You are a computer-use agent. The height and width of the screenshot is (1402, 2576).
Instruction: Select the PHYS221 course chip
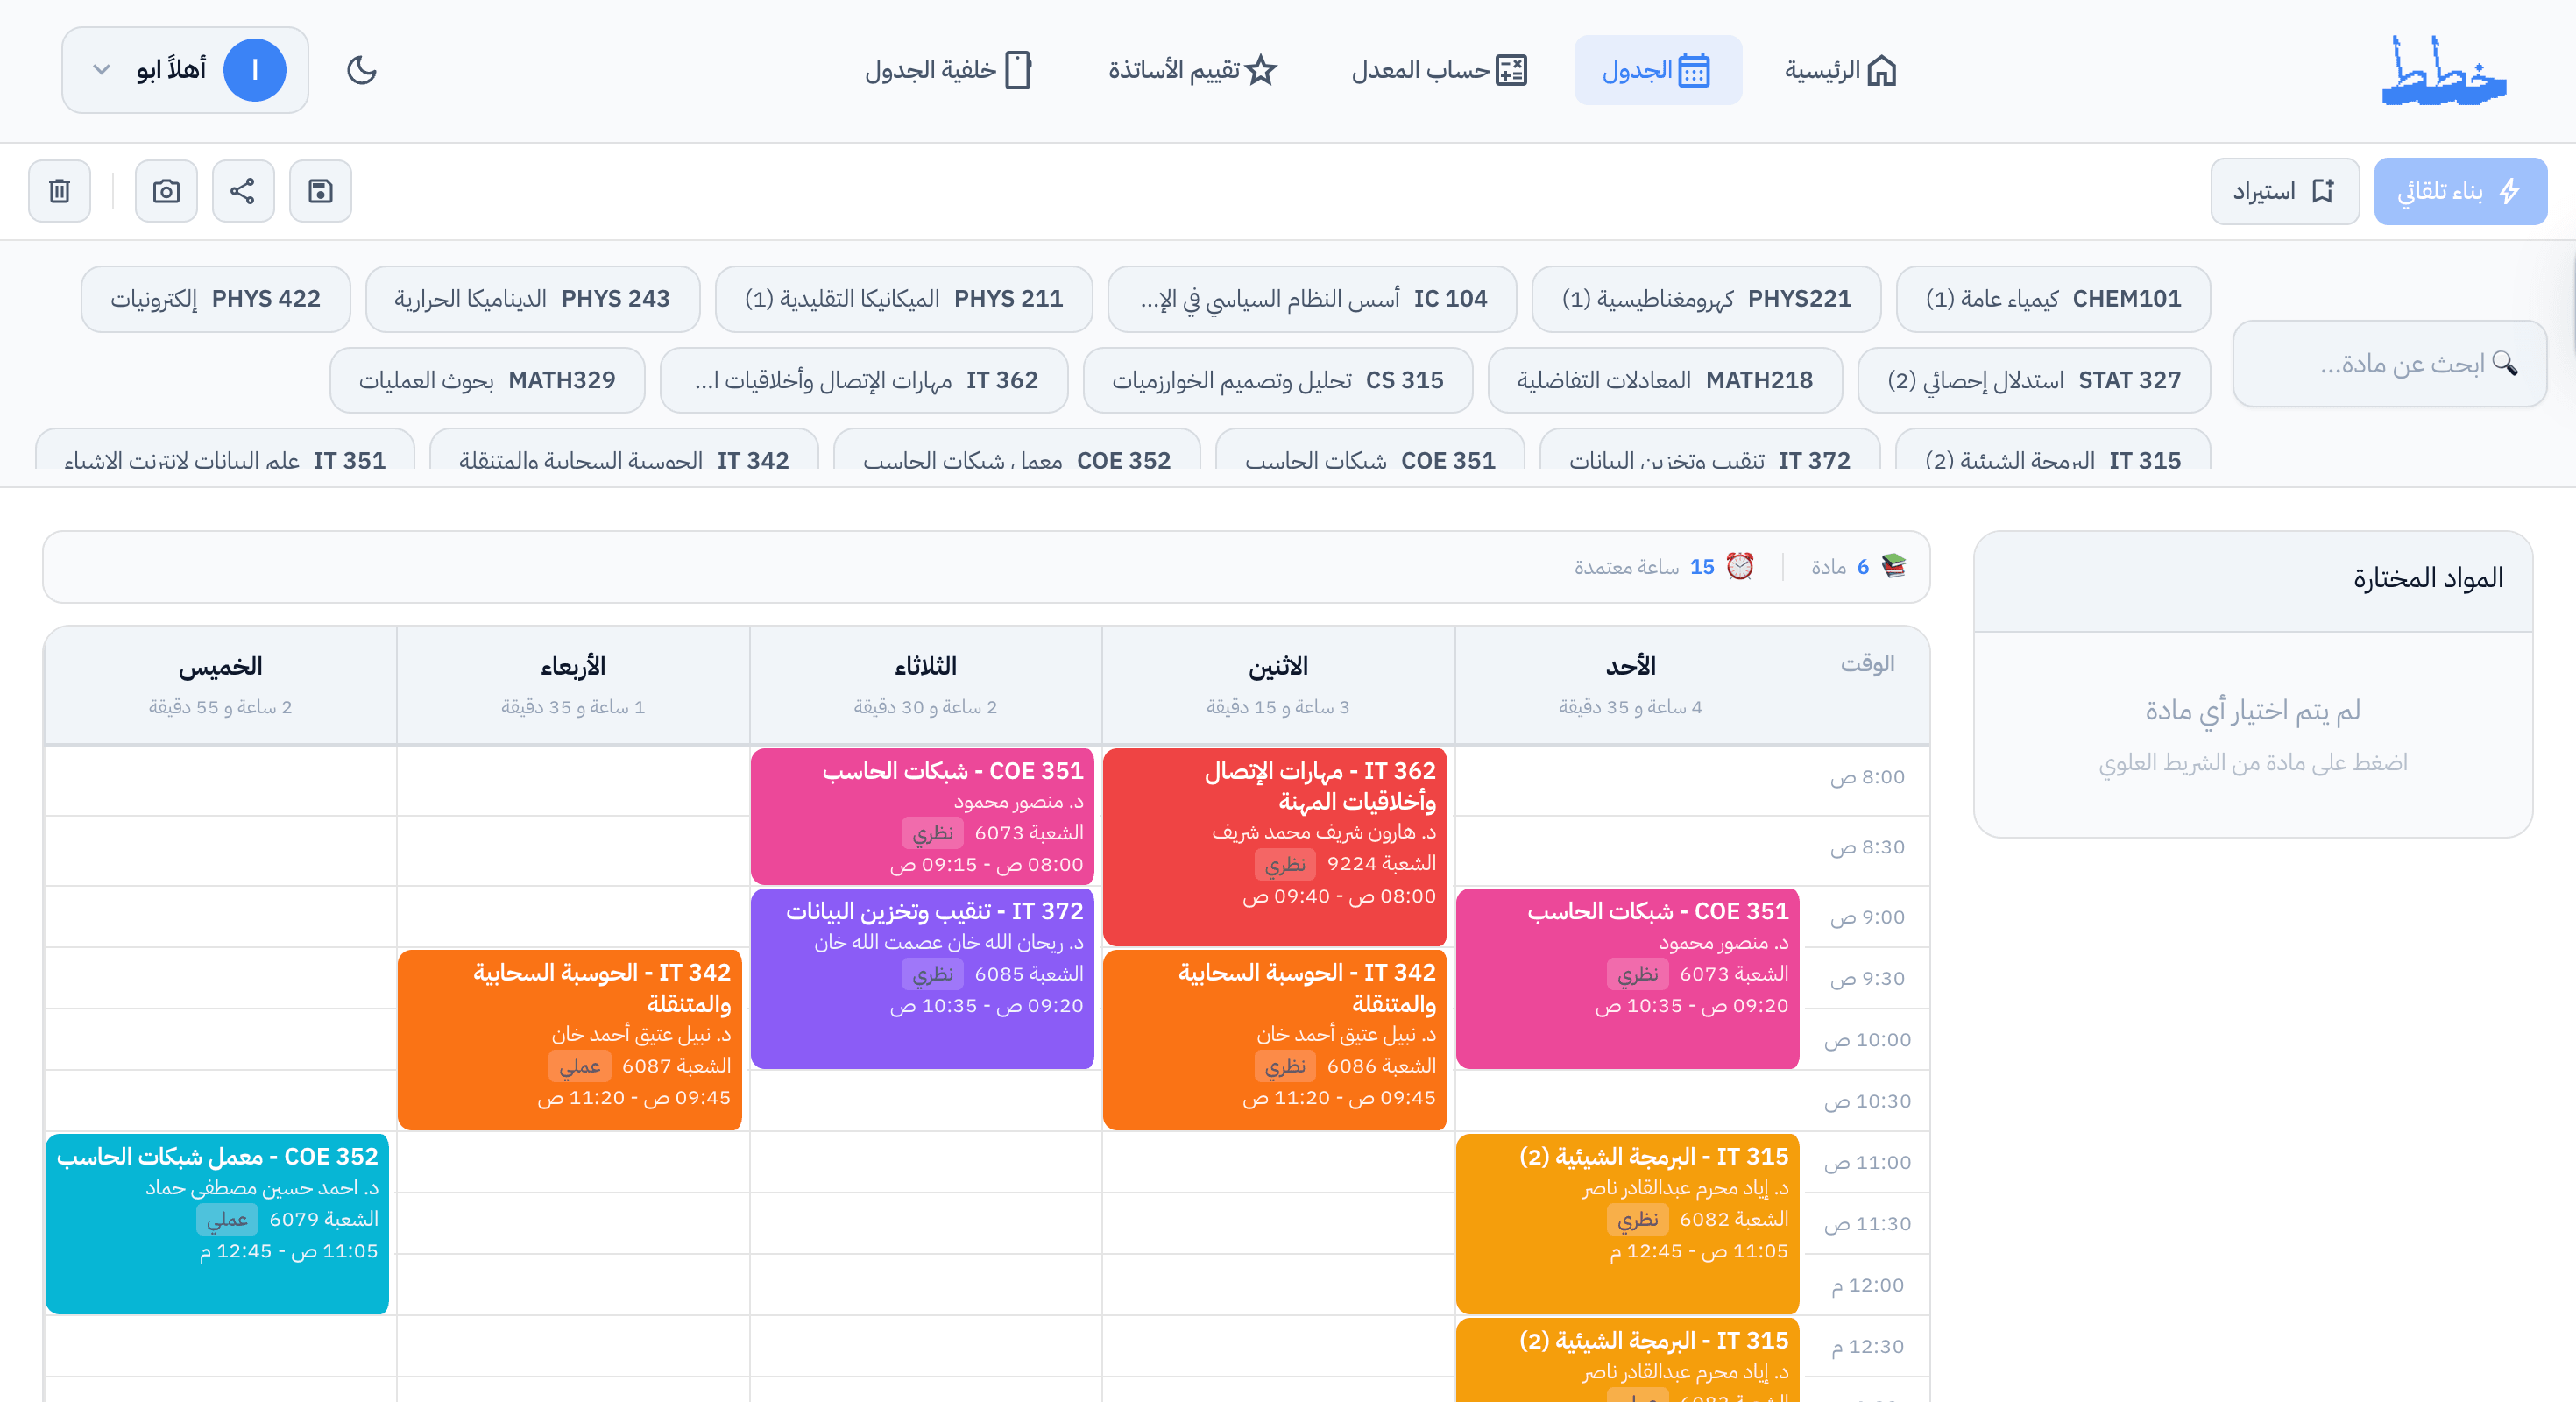tap(1706, 299)
